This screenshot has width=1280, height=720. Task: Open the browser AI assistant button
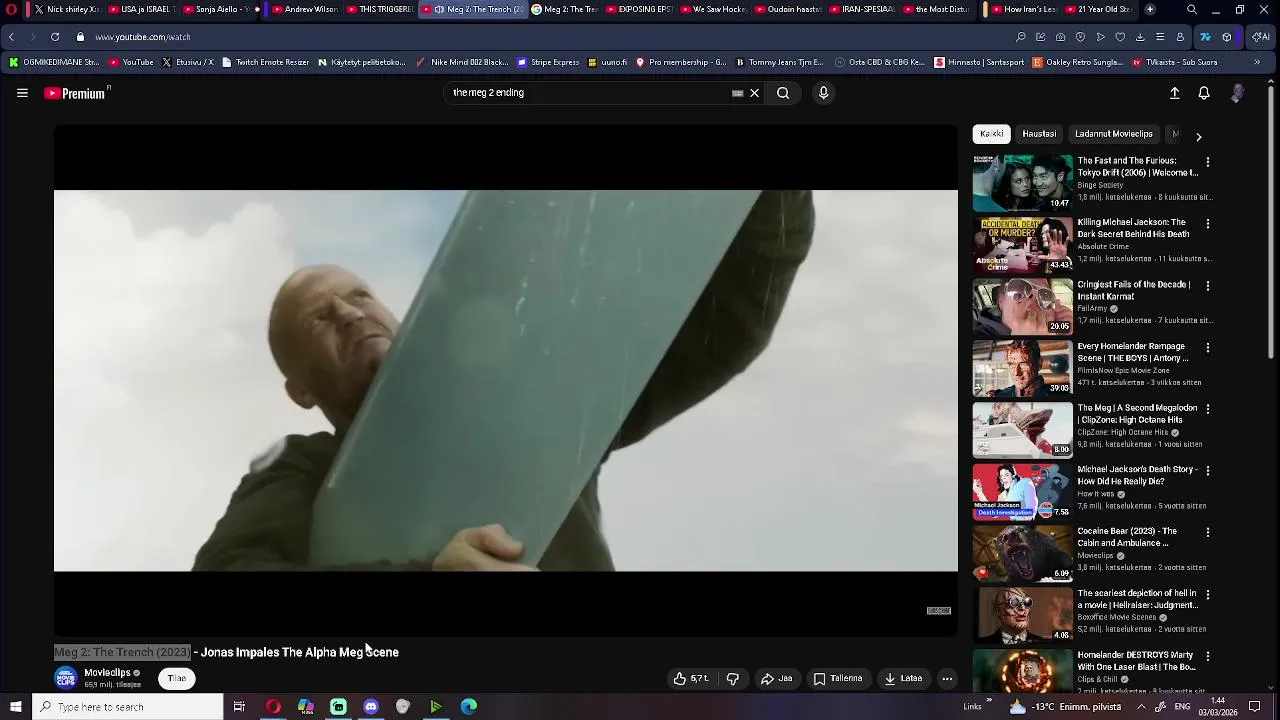pos(1261,37)
